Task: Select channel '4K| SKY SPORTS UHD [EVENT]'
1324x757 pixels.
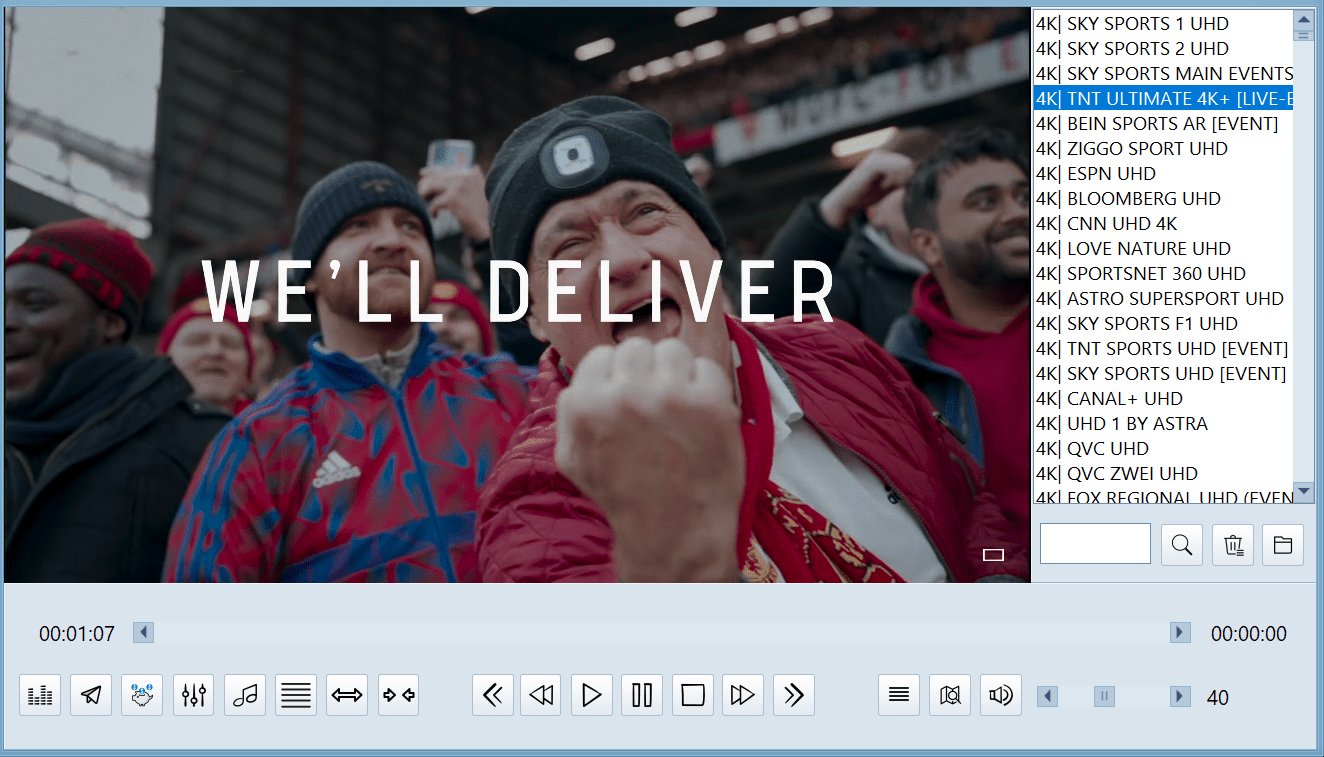Action: (x=1163, y=373)
